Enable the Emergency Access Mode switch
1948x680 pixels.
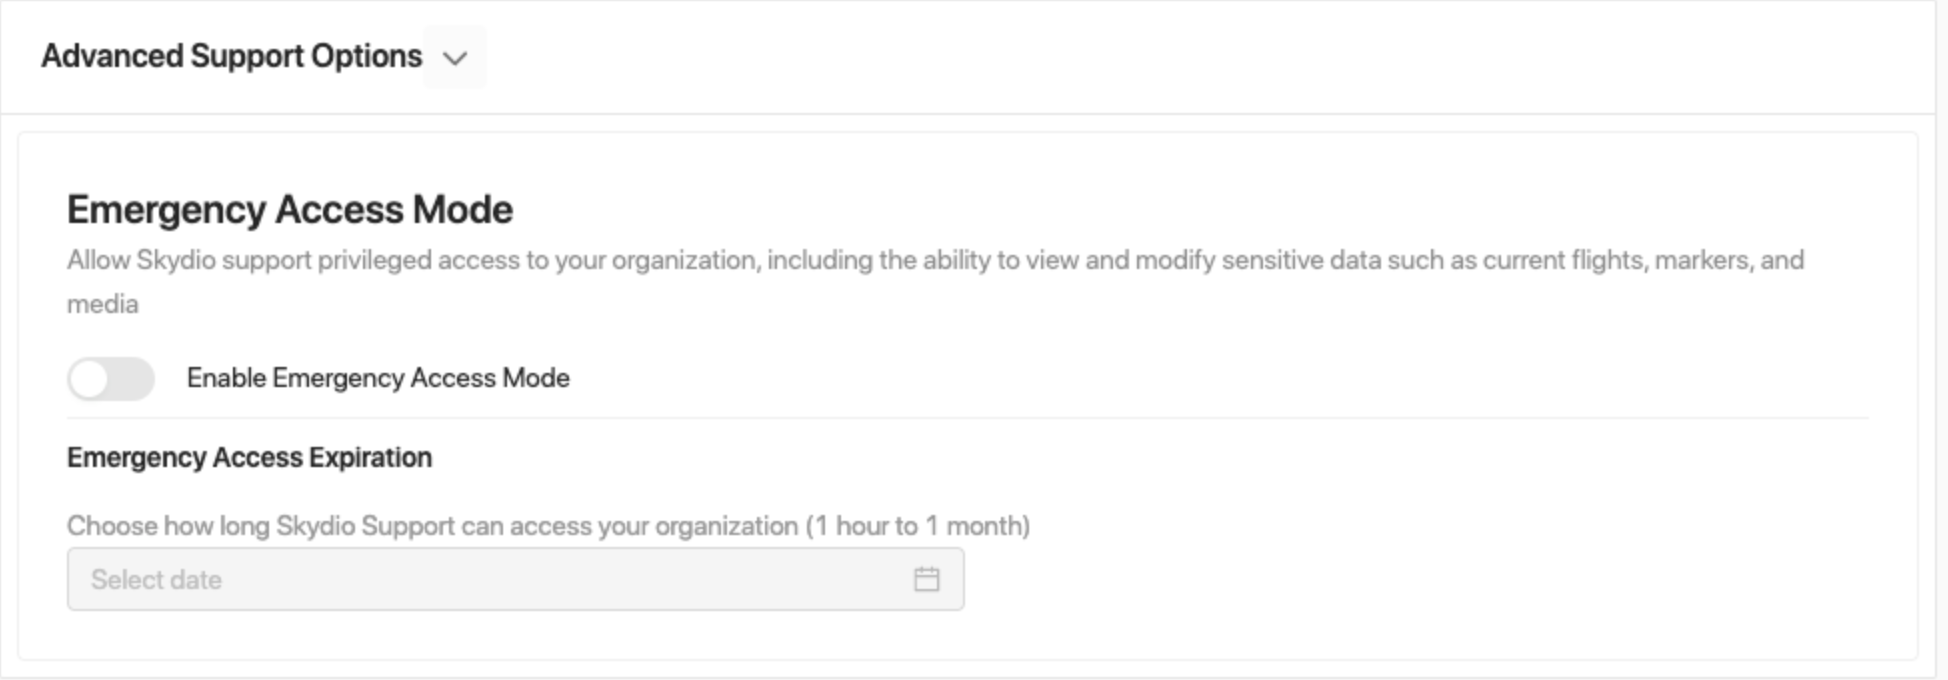[111, 379]
